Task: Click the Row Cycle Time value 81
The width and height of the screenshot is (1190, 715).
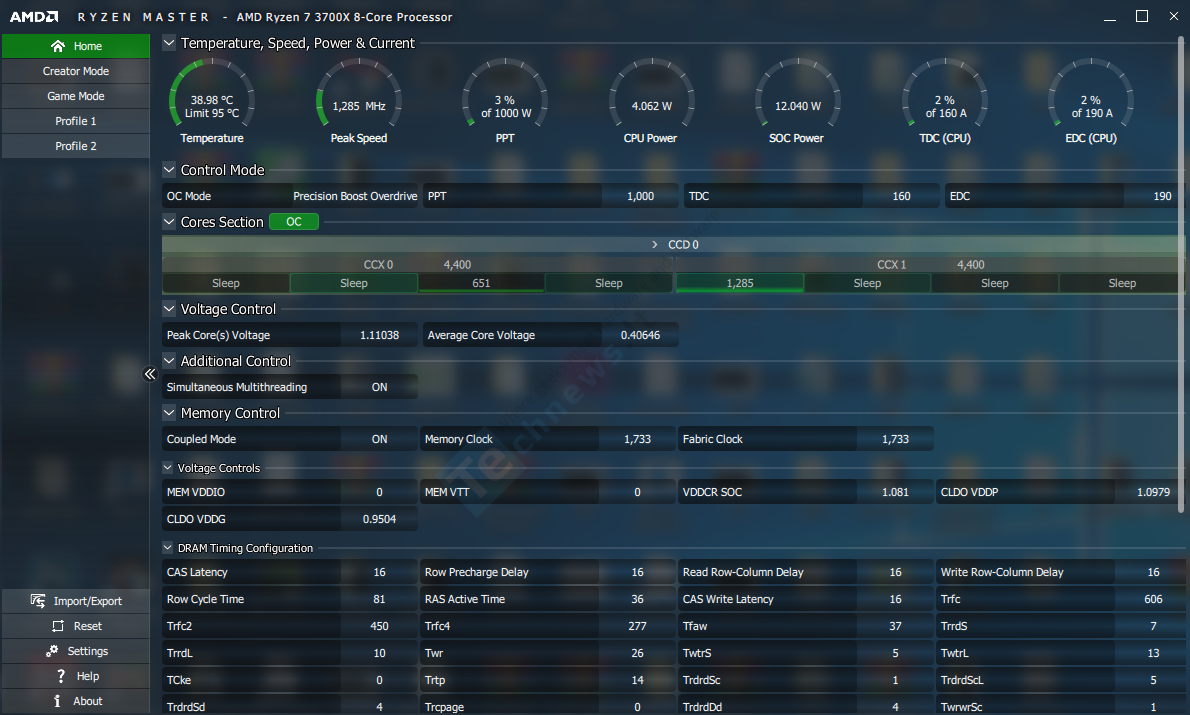Action: pos(379,600)
